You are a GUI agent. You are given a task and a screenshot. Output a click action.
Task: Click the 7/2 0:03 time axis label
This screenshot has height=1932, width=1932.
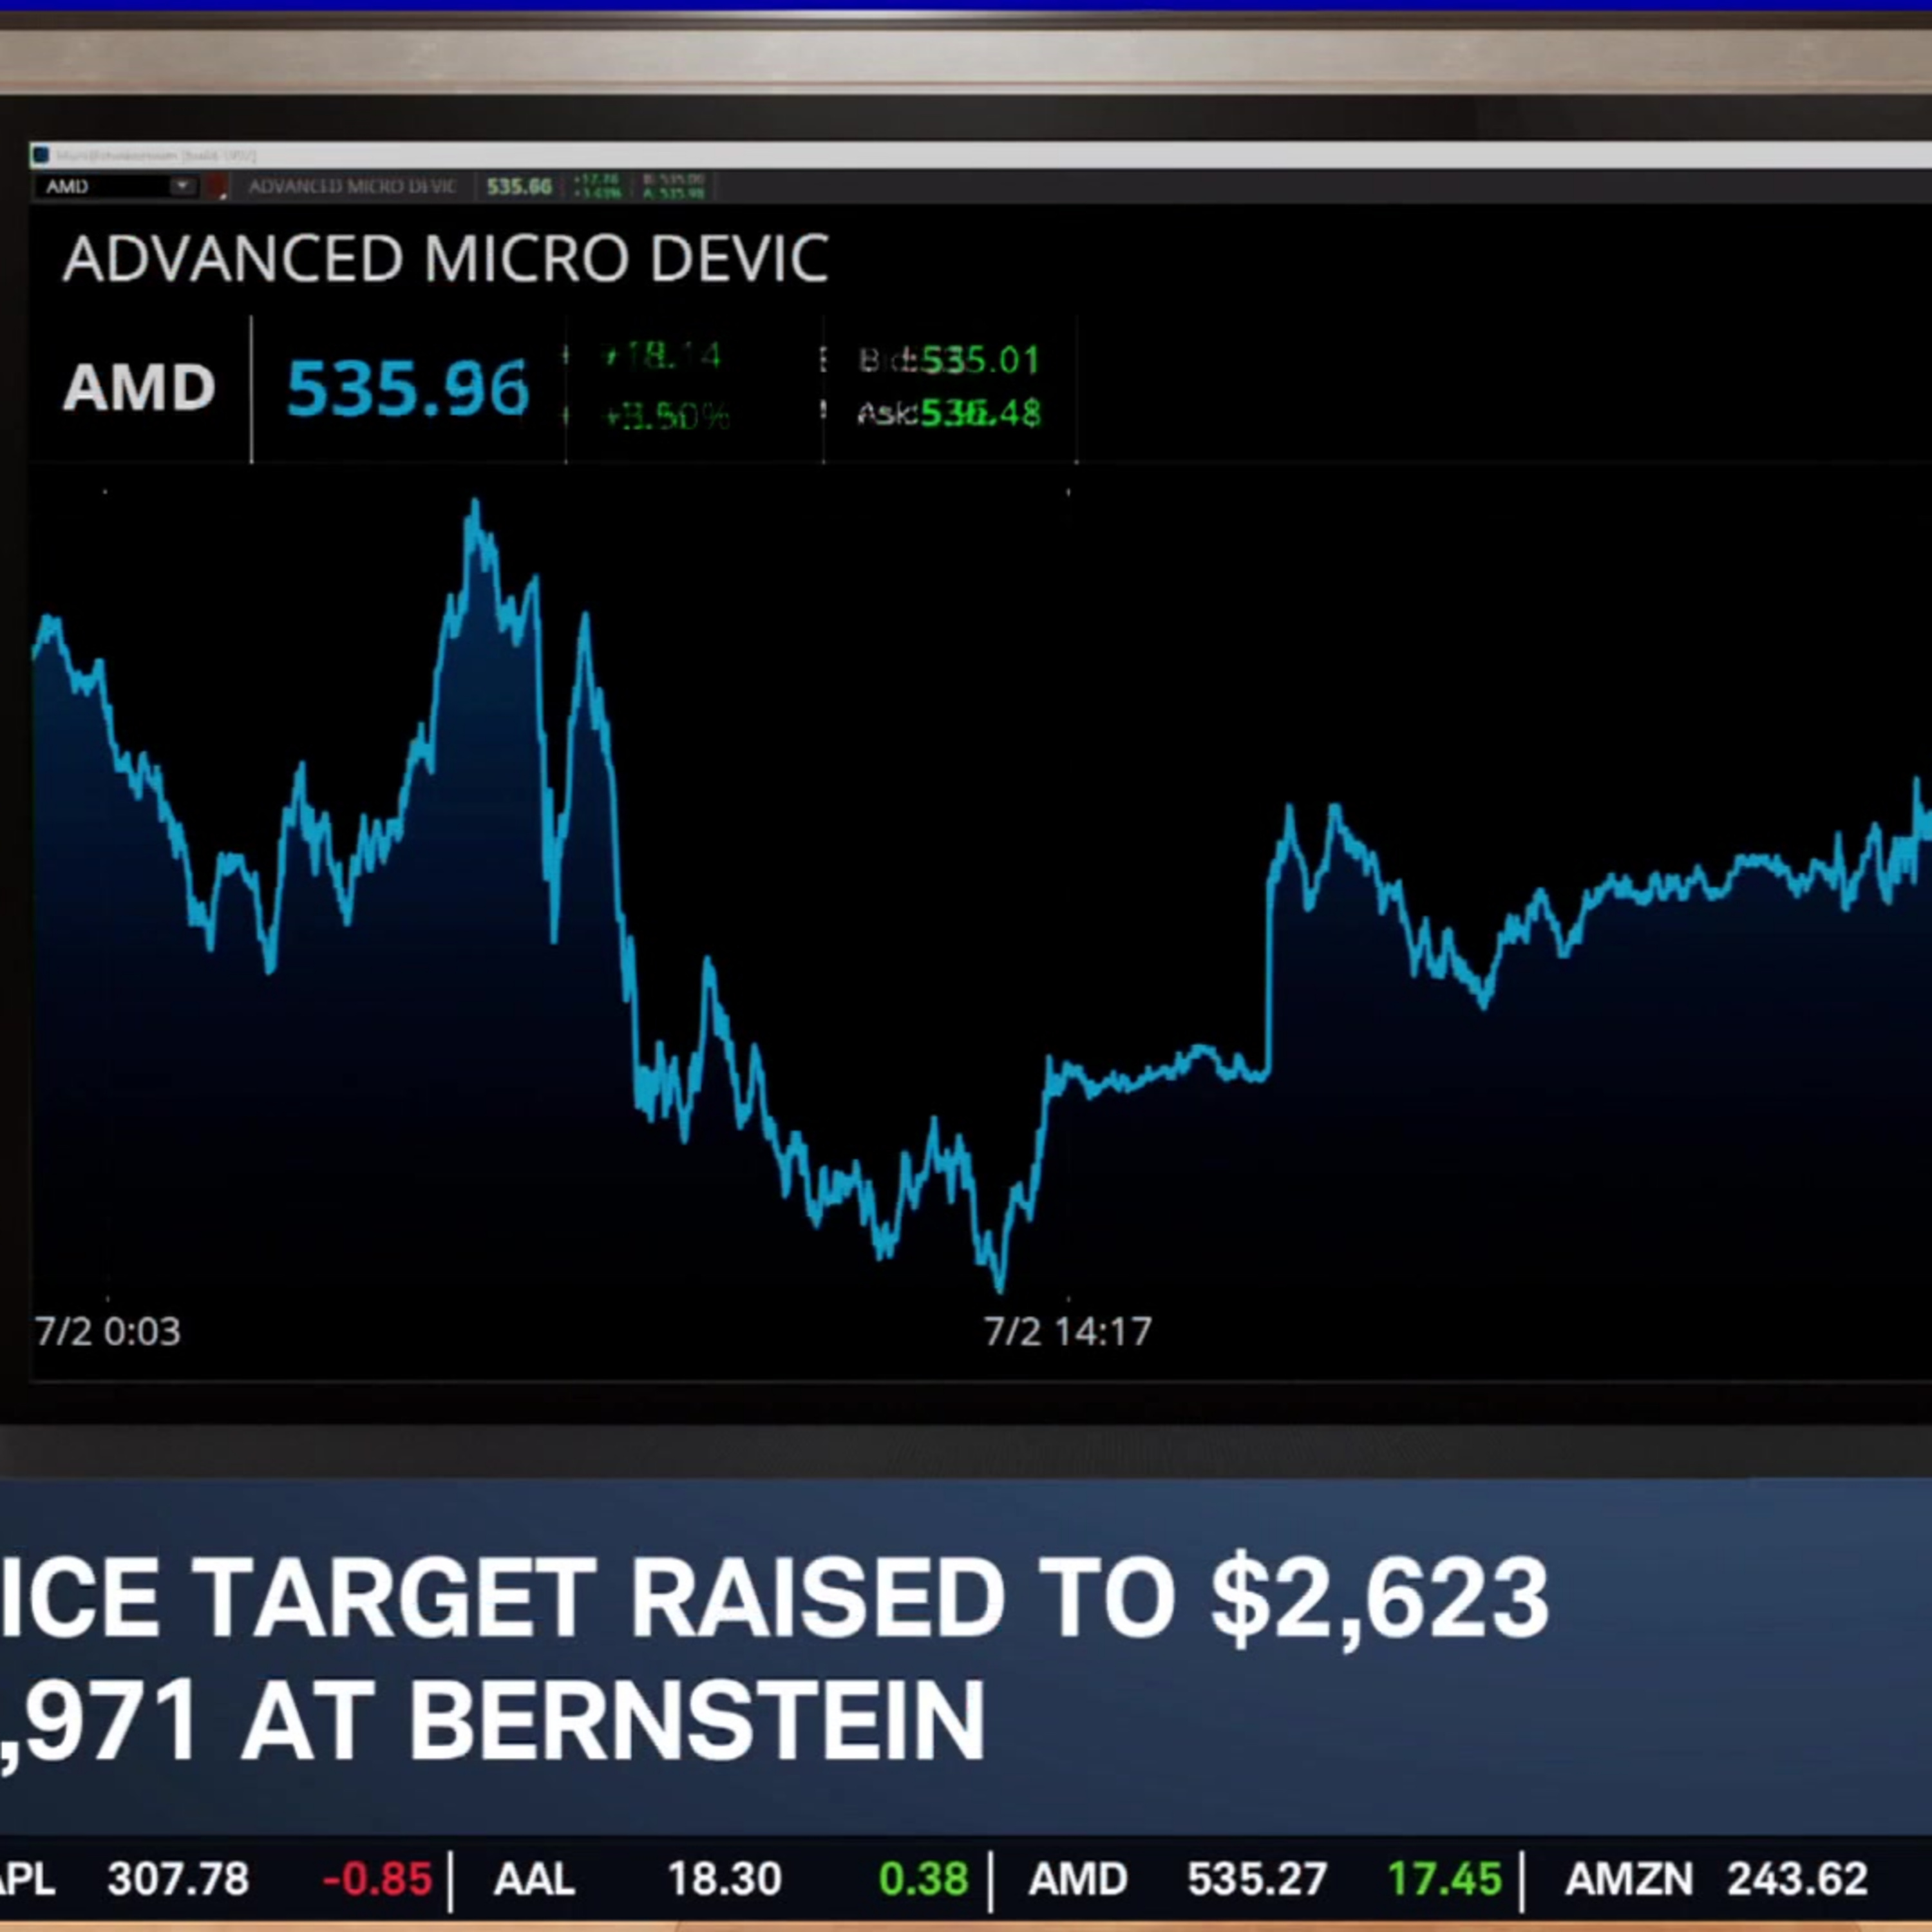(x=108, y=1331)
